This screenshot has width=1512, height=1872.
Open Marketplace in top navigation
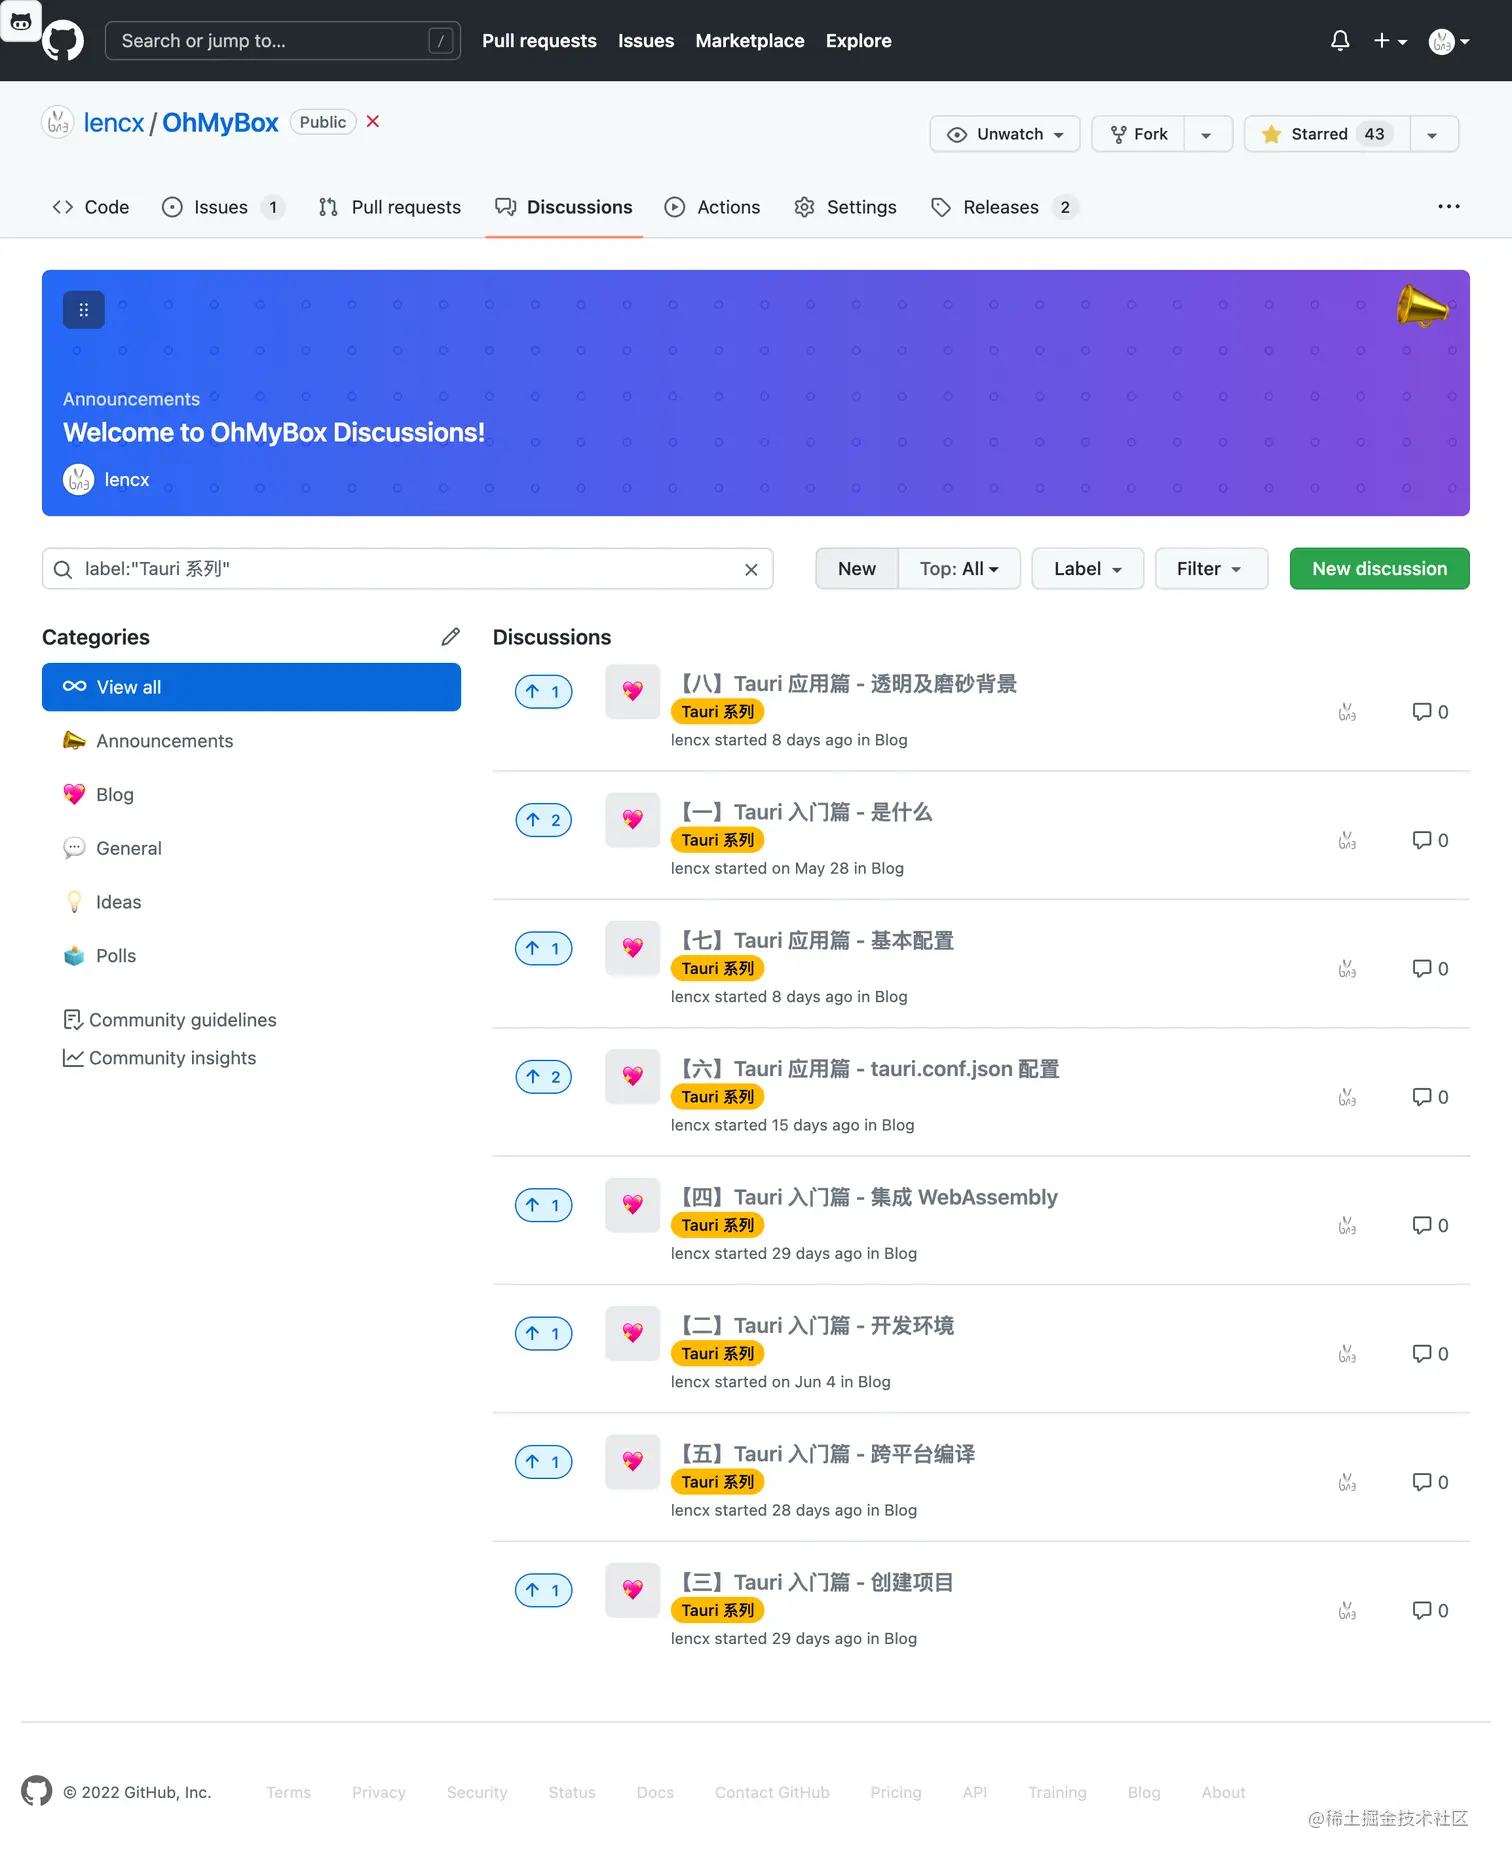(750, 41)
